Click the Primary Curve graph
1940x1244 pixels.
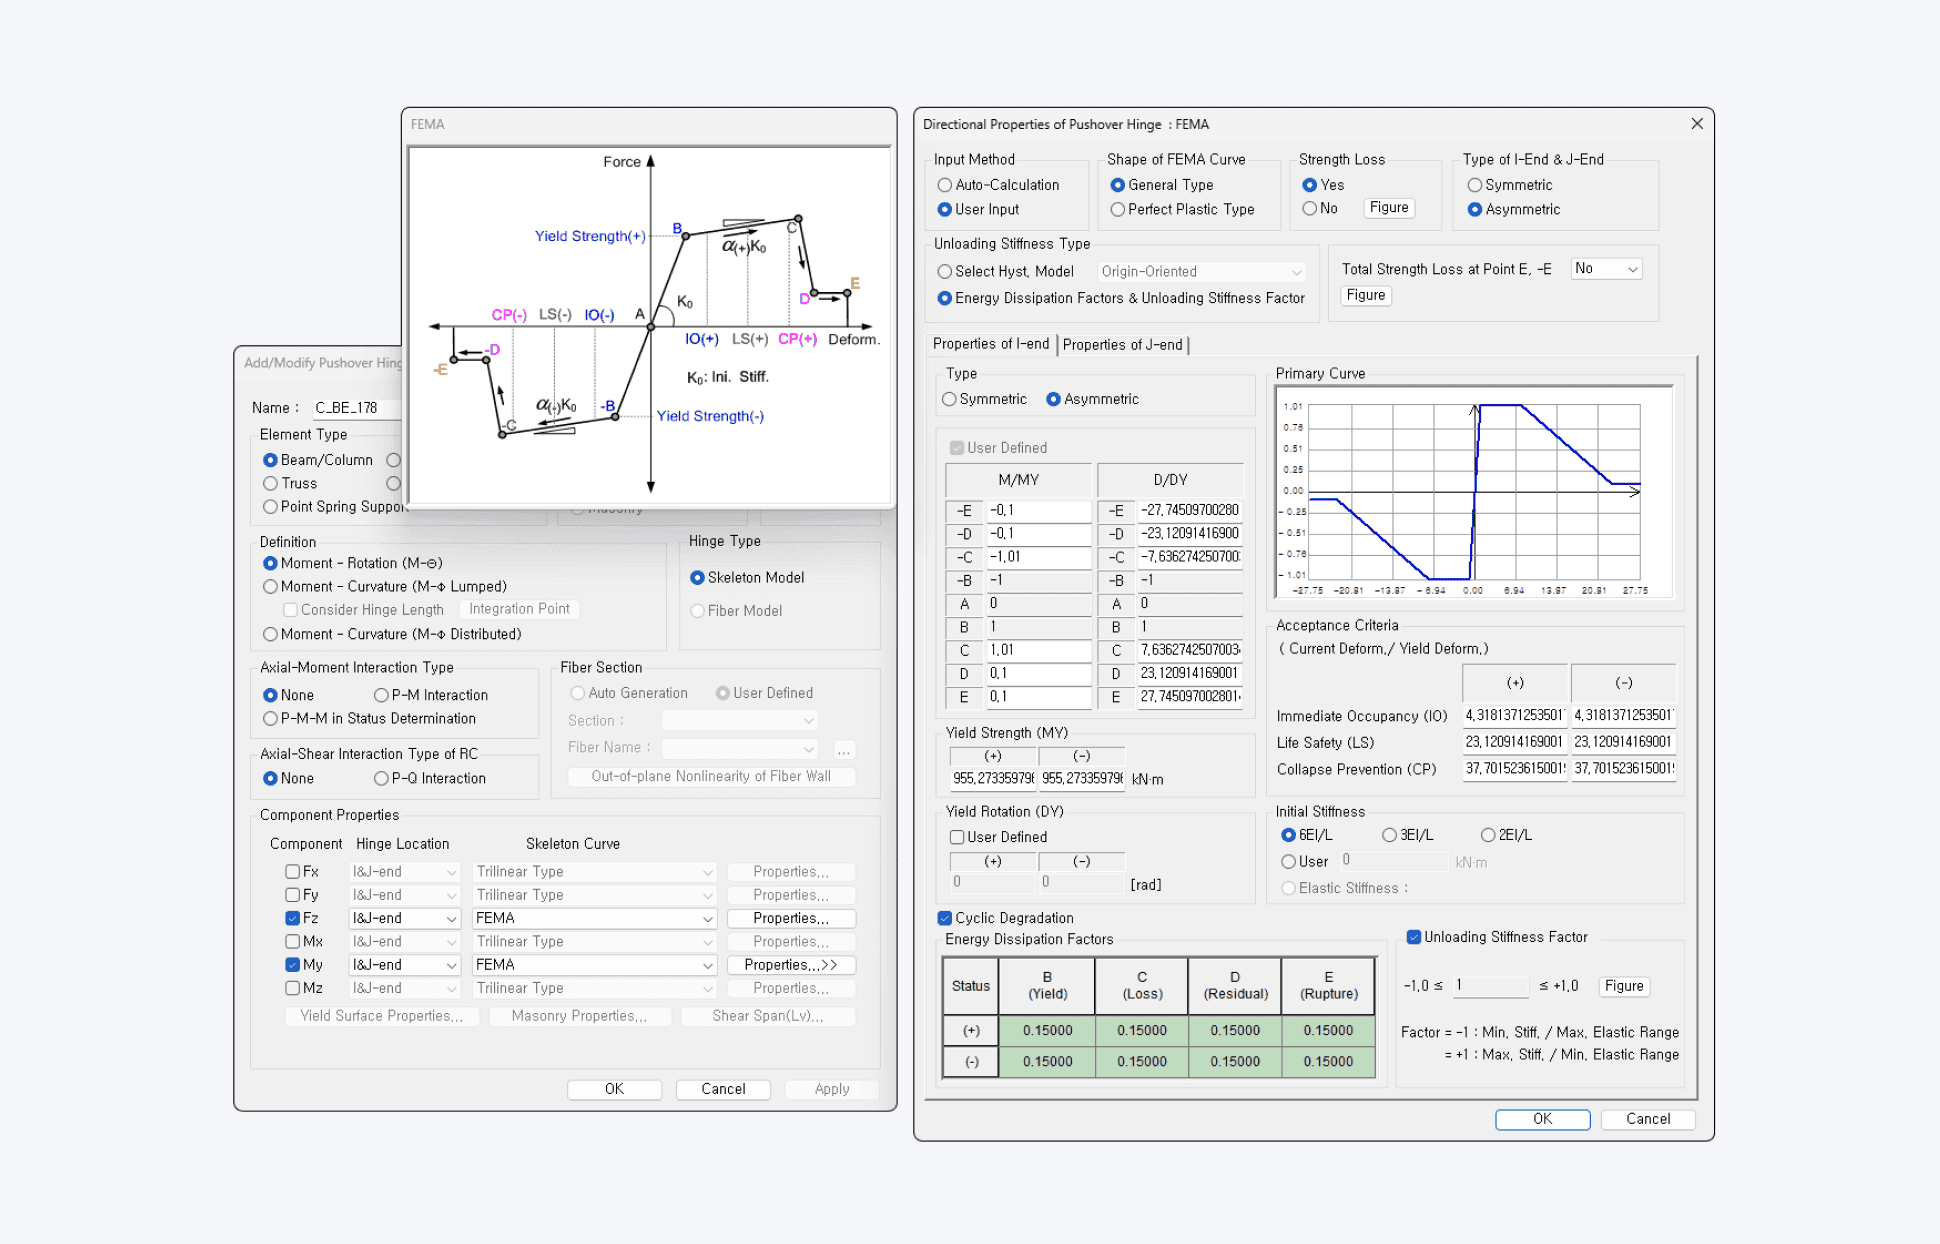pos(1474,492)
